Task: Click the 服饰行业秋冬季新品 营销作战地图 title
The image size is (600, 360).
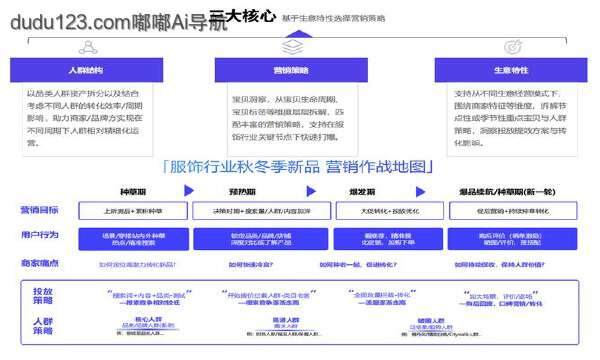Action: [x=298, y=167]
